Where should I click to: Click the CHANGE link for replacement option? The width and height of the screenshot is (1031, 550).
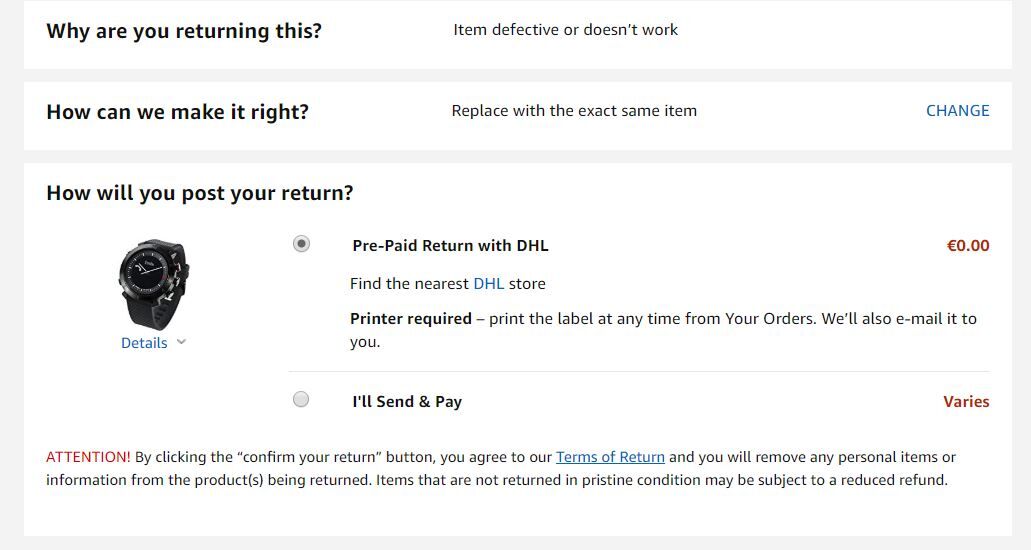point(957,111)
